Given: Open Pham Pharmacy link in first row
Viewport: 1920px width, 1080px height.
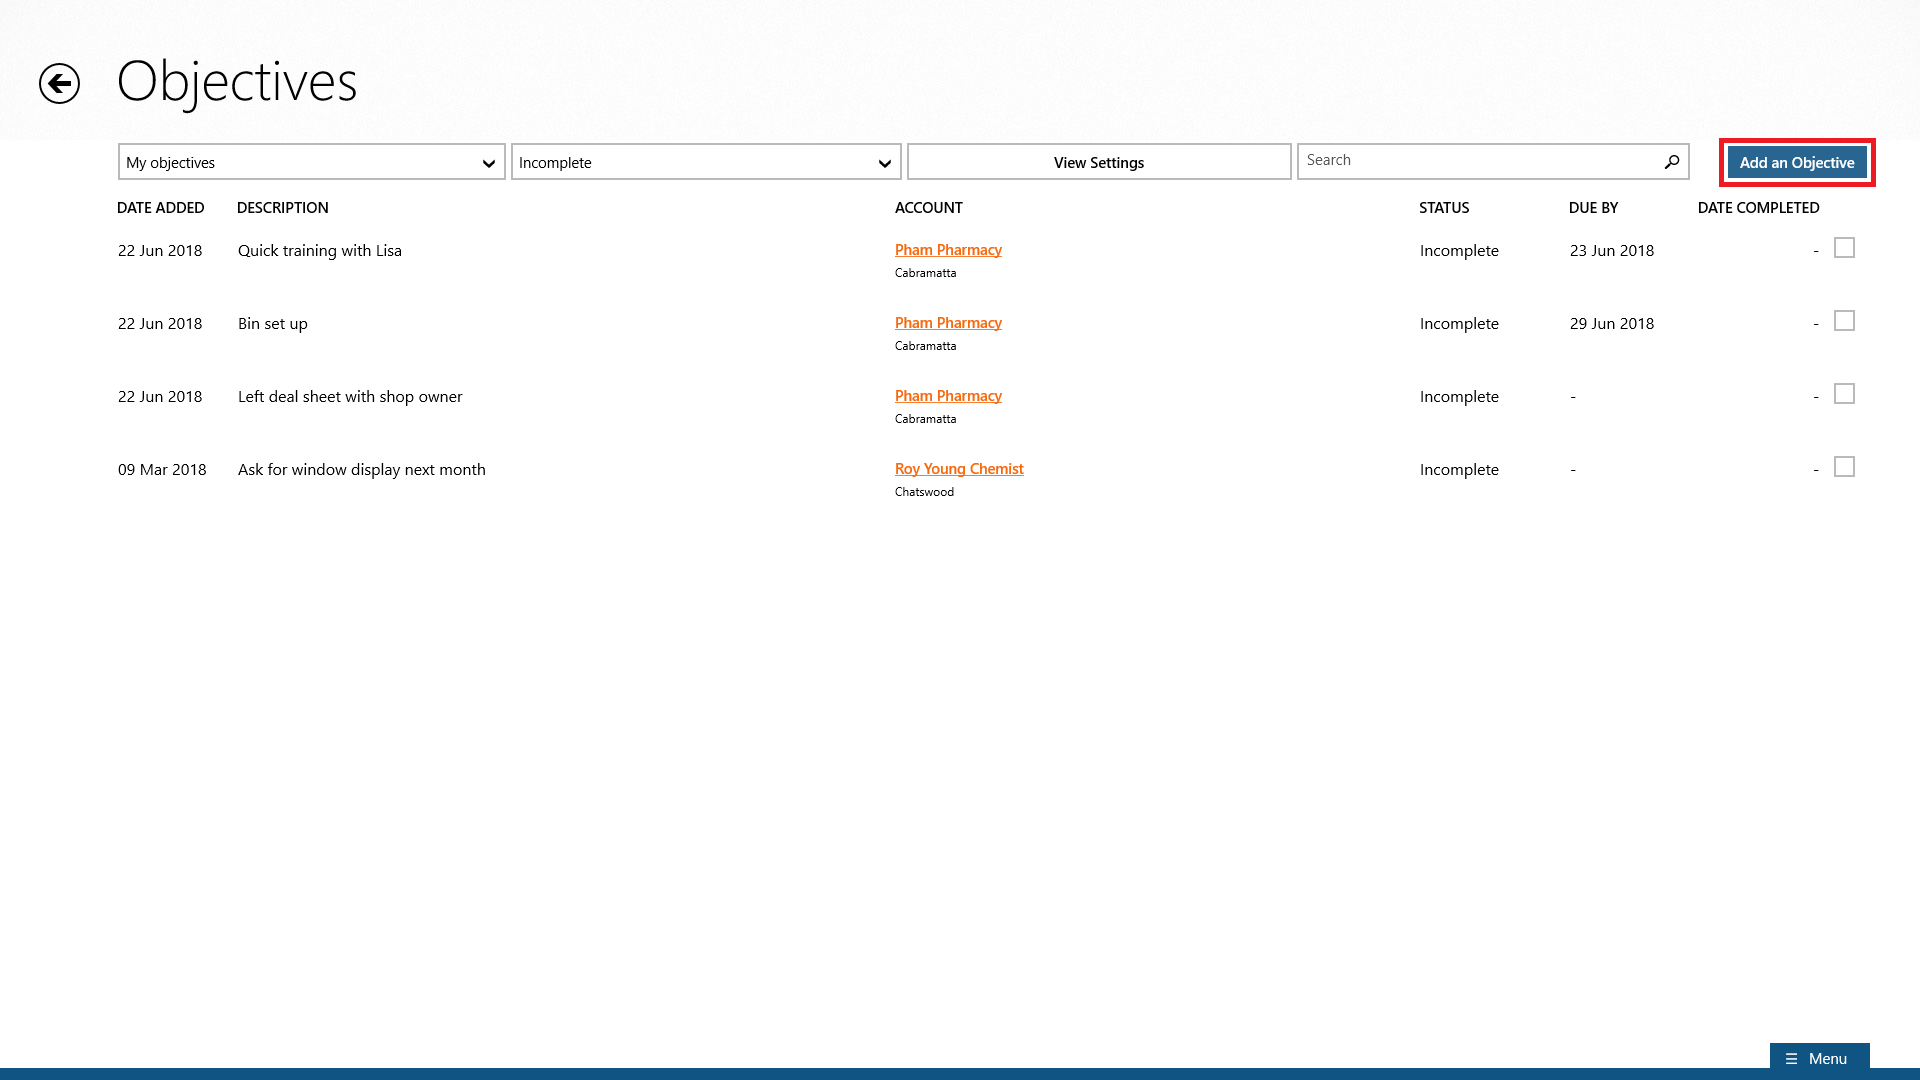Looking at the screenshot, I should [947, 250].
